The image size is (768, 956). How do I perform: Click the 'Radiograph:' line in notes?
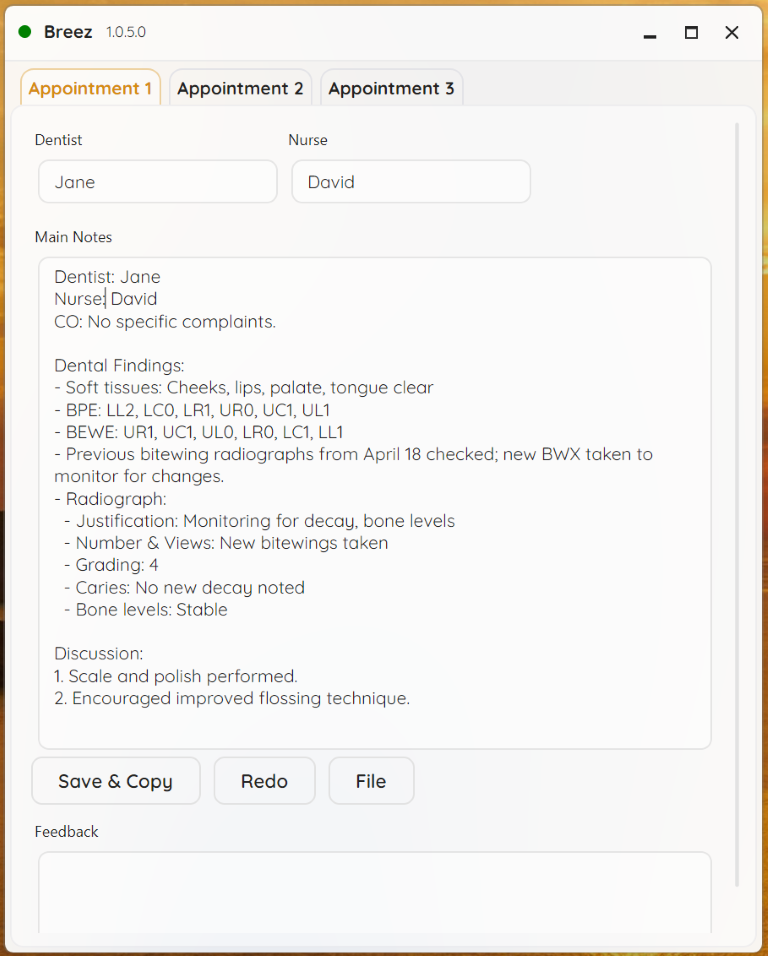pos(110,499)
